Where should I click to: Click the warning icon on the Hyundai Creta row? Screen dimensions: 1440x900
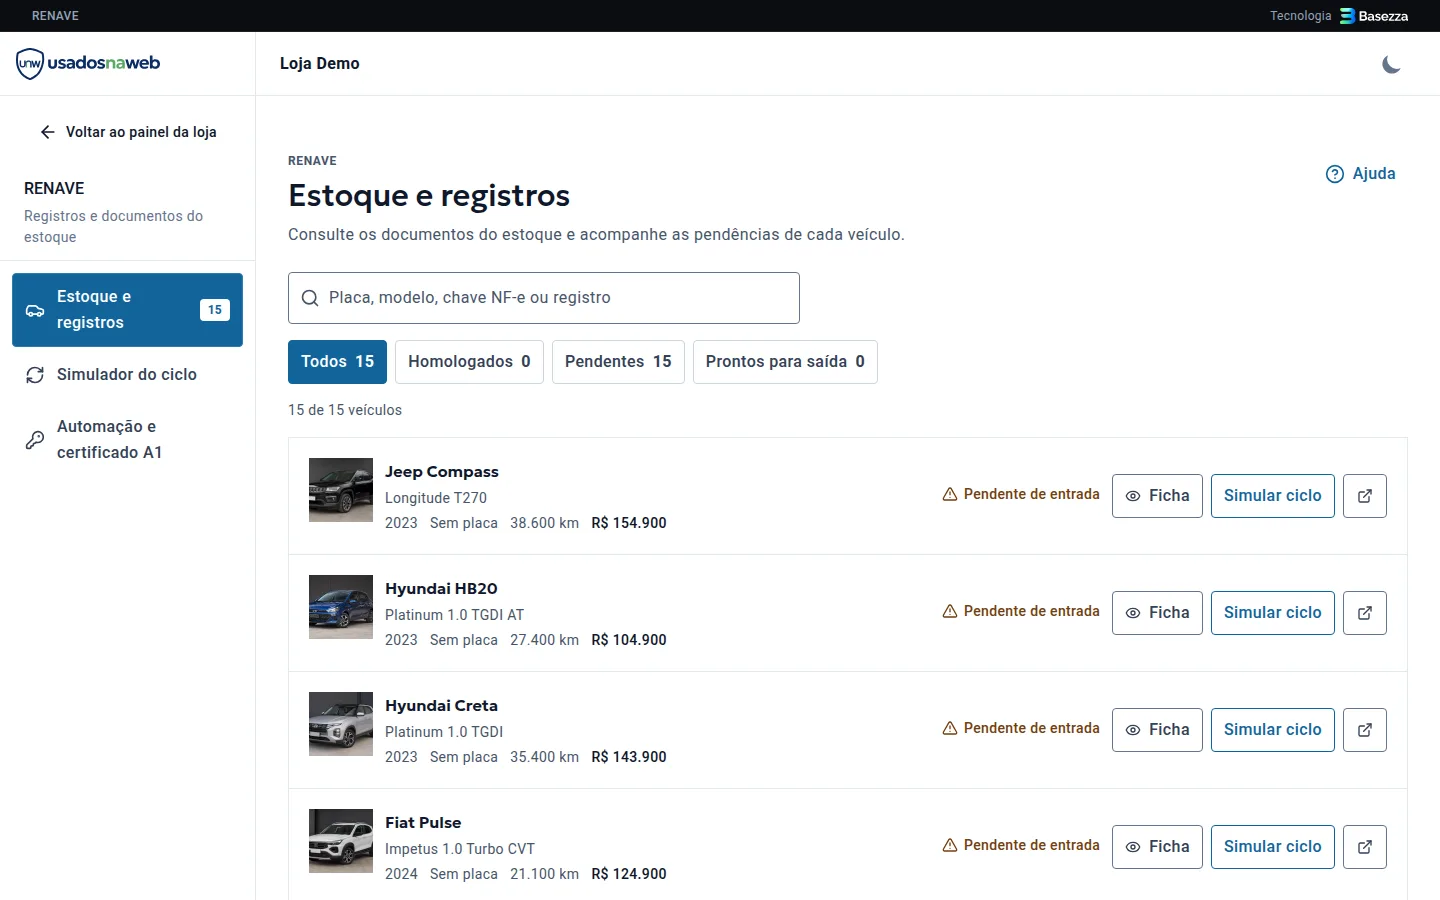point(950,728)
